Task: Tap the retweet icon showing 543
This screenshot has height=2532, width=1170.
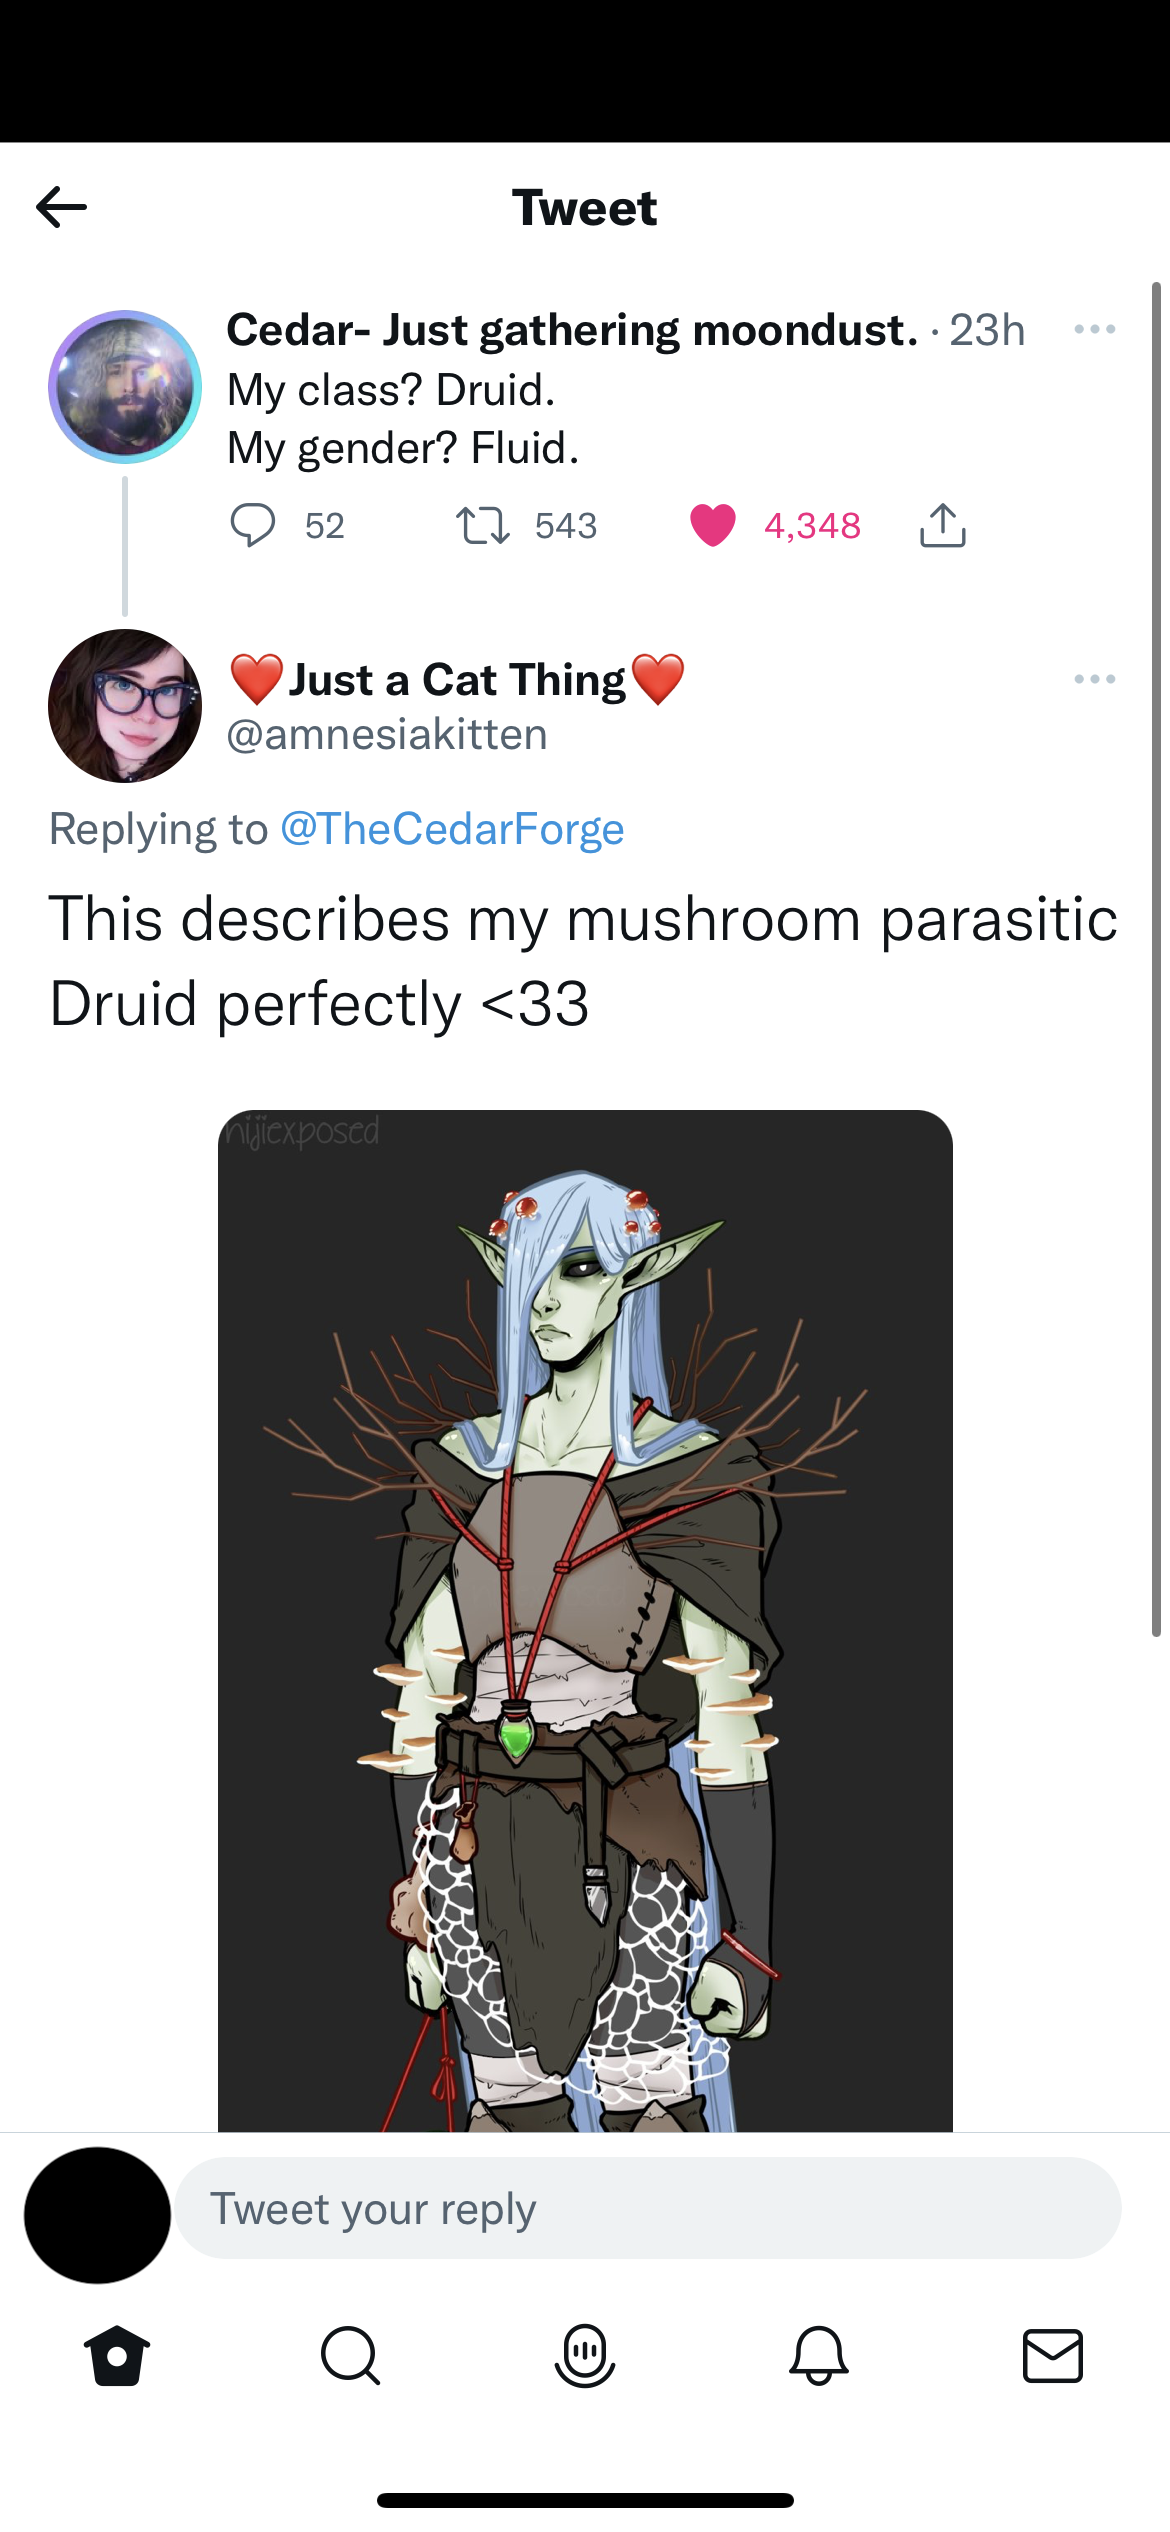Action: click(x=483, y=525)
